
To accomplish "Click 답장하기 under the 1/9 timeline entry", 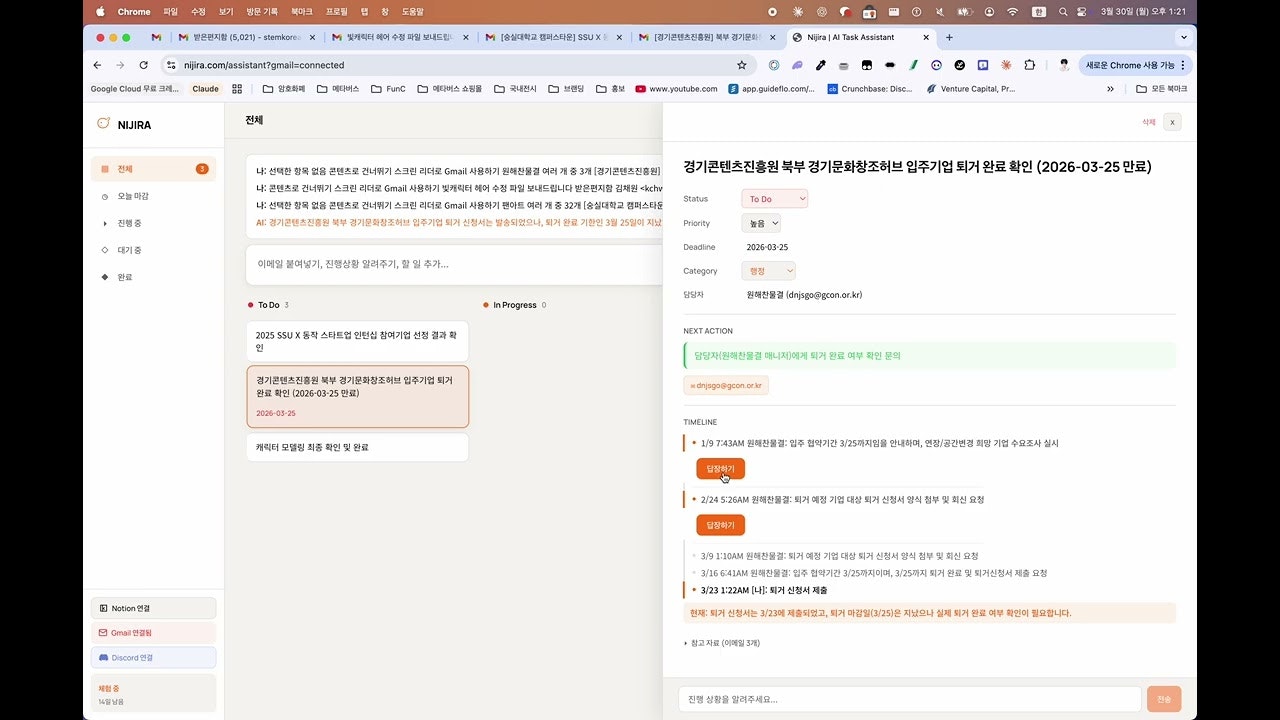I will click(720, 468).
